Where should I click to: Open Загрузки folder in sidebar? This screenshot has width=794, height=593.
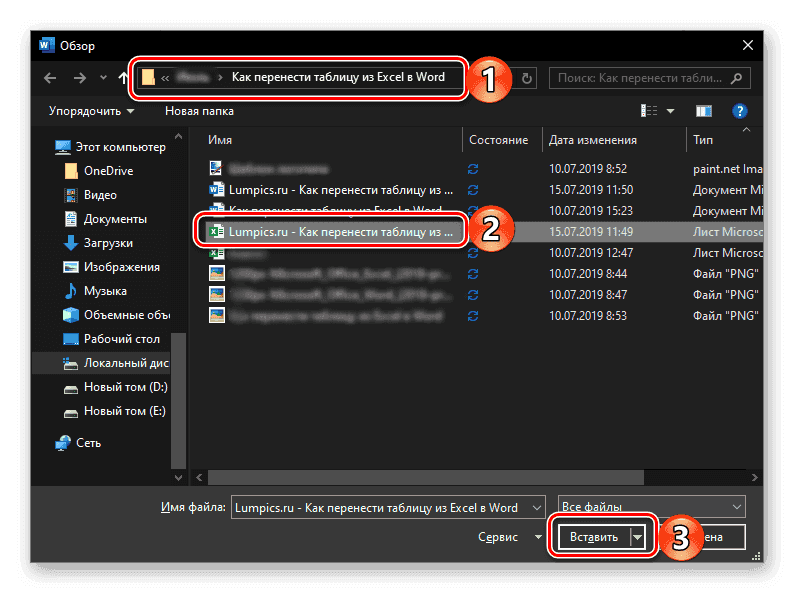[98, 243]
